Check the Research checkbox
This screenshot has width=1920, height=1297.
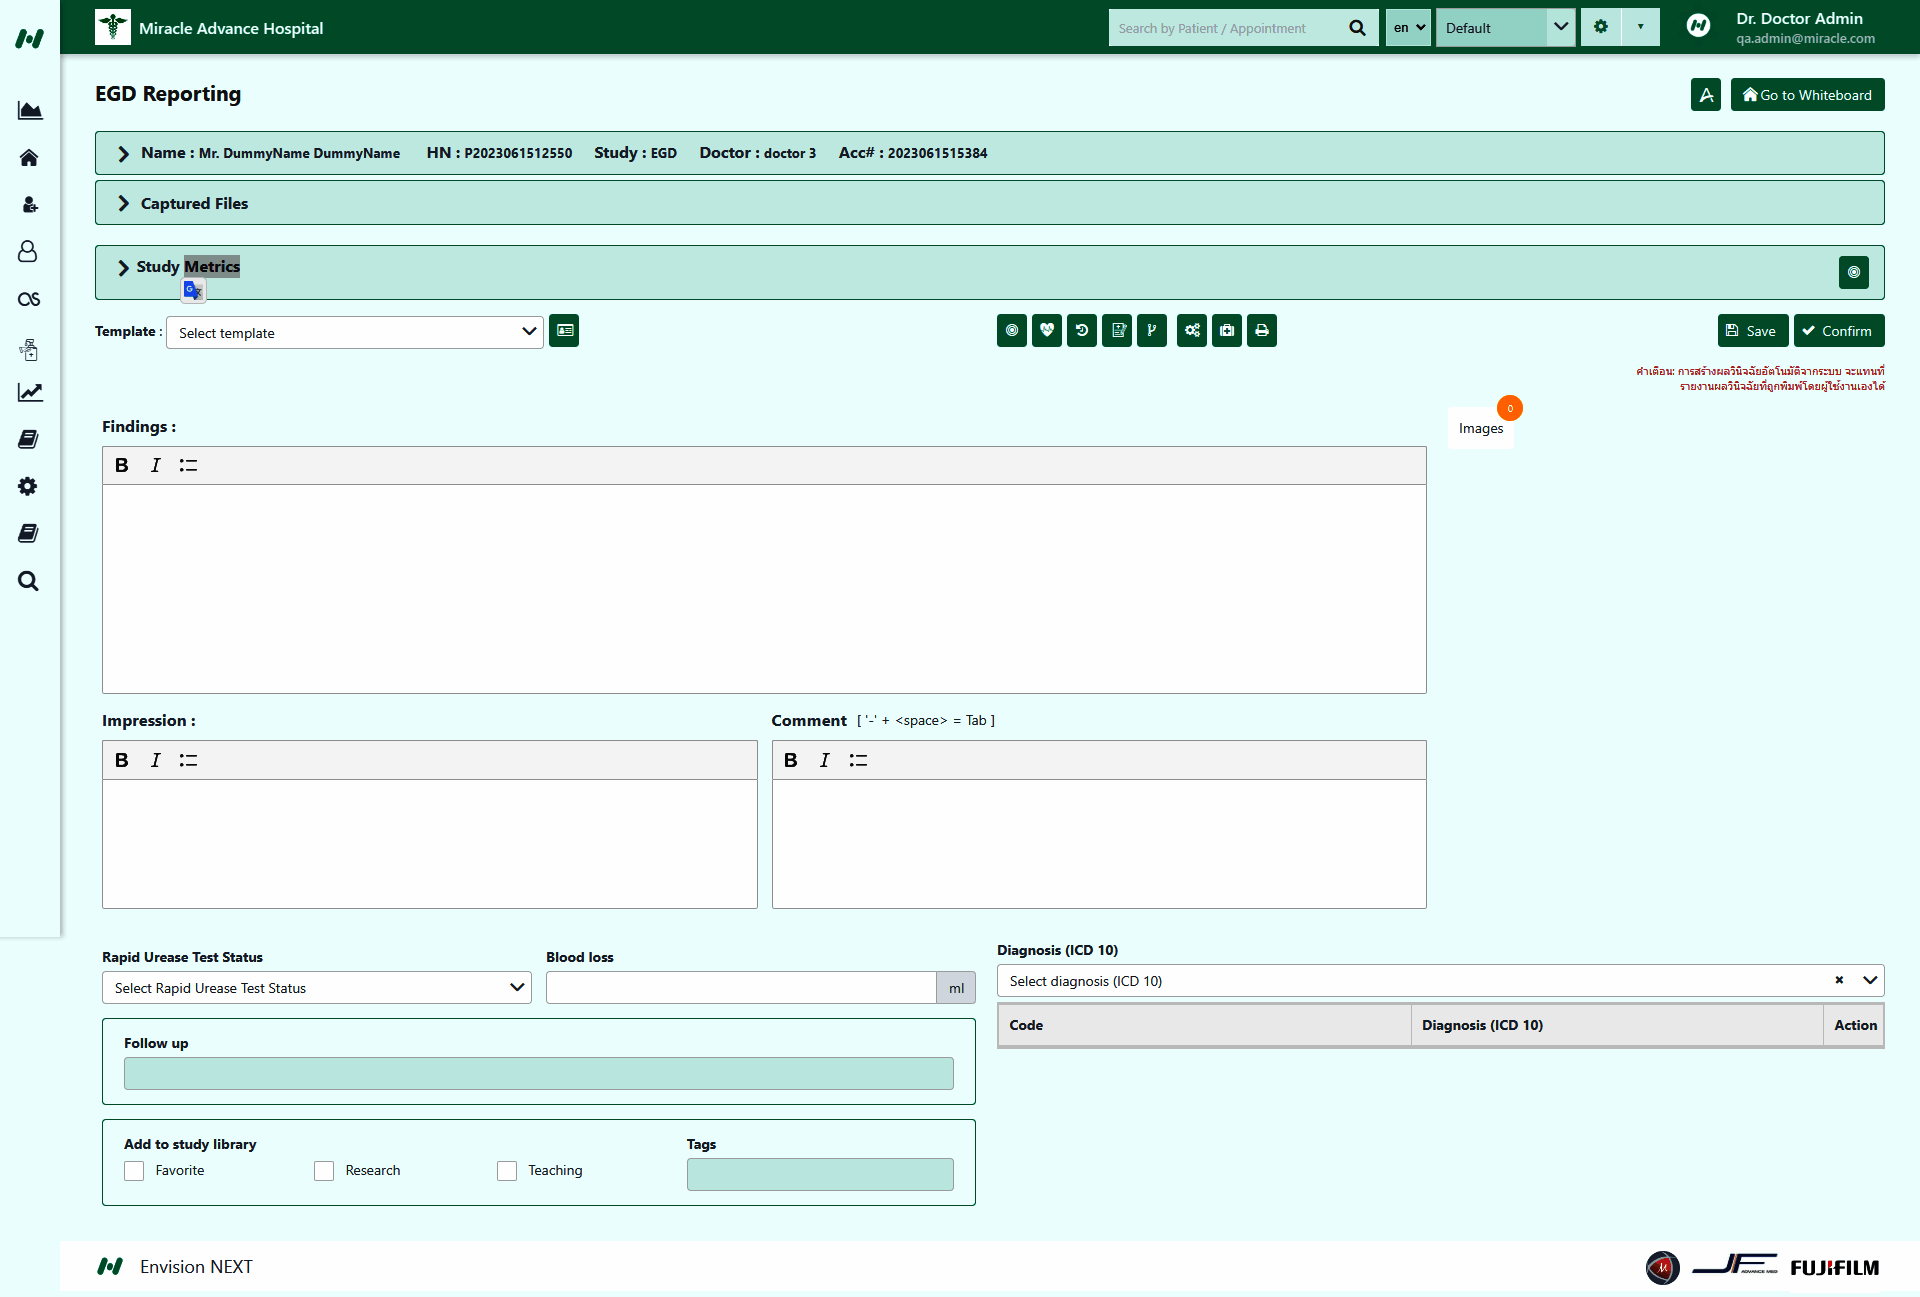click(x=324, y=1171)
